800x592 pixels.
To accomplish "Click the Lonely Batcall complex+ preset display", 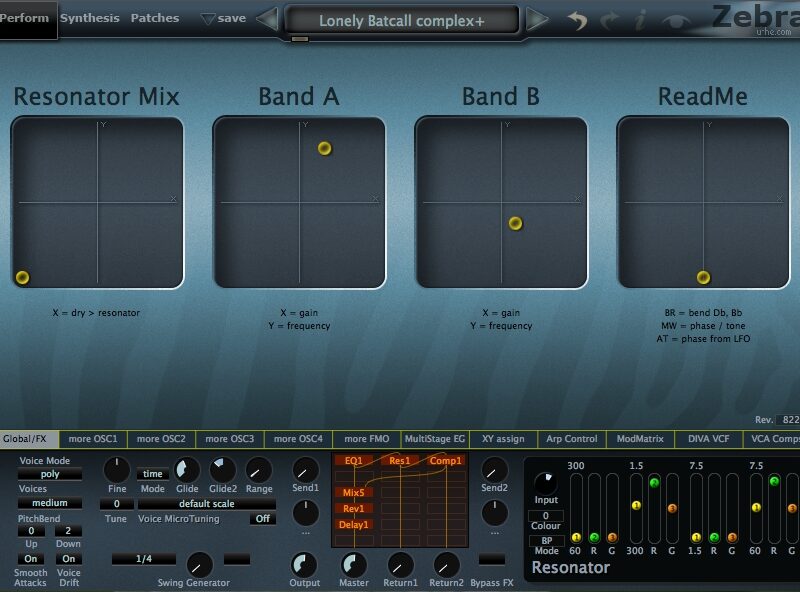I will point(401,20).
